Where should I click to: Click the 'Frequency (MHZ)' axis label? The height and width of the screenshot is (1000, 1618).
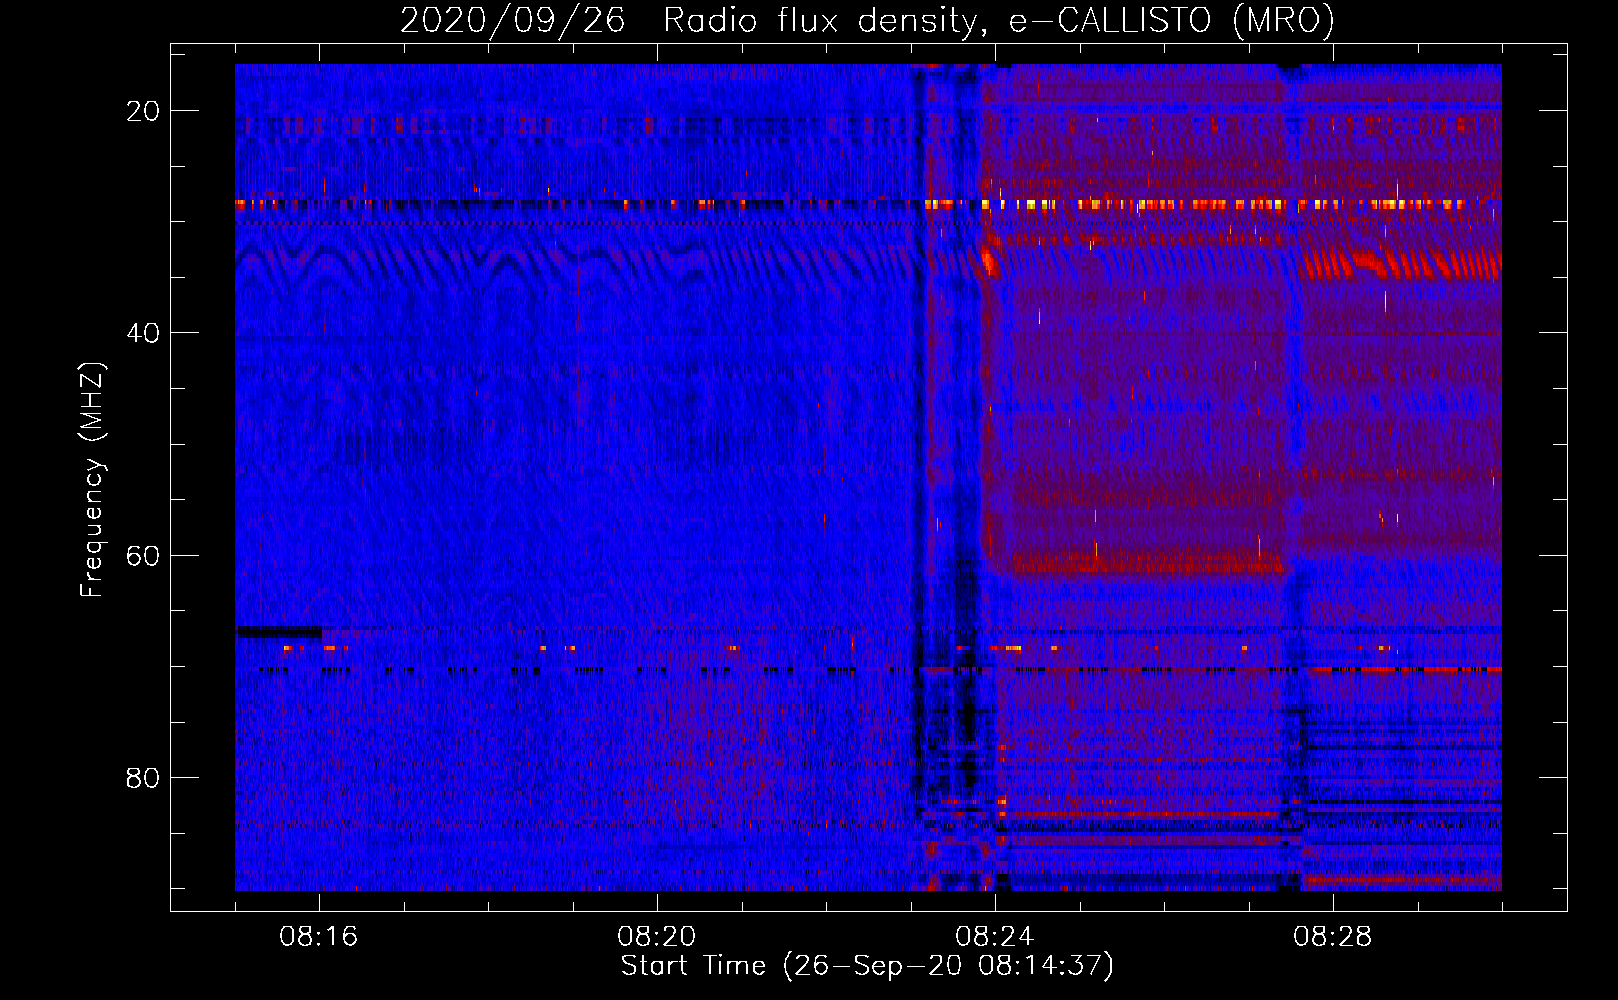[x=92, y=480]
